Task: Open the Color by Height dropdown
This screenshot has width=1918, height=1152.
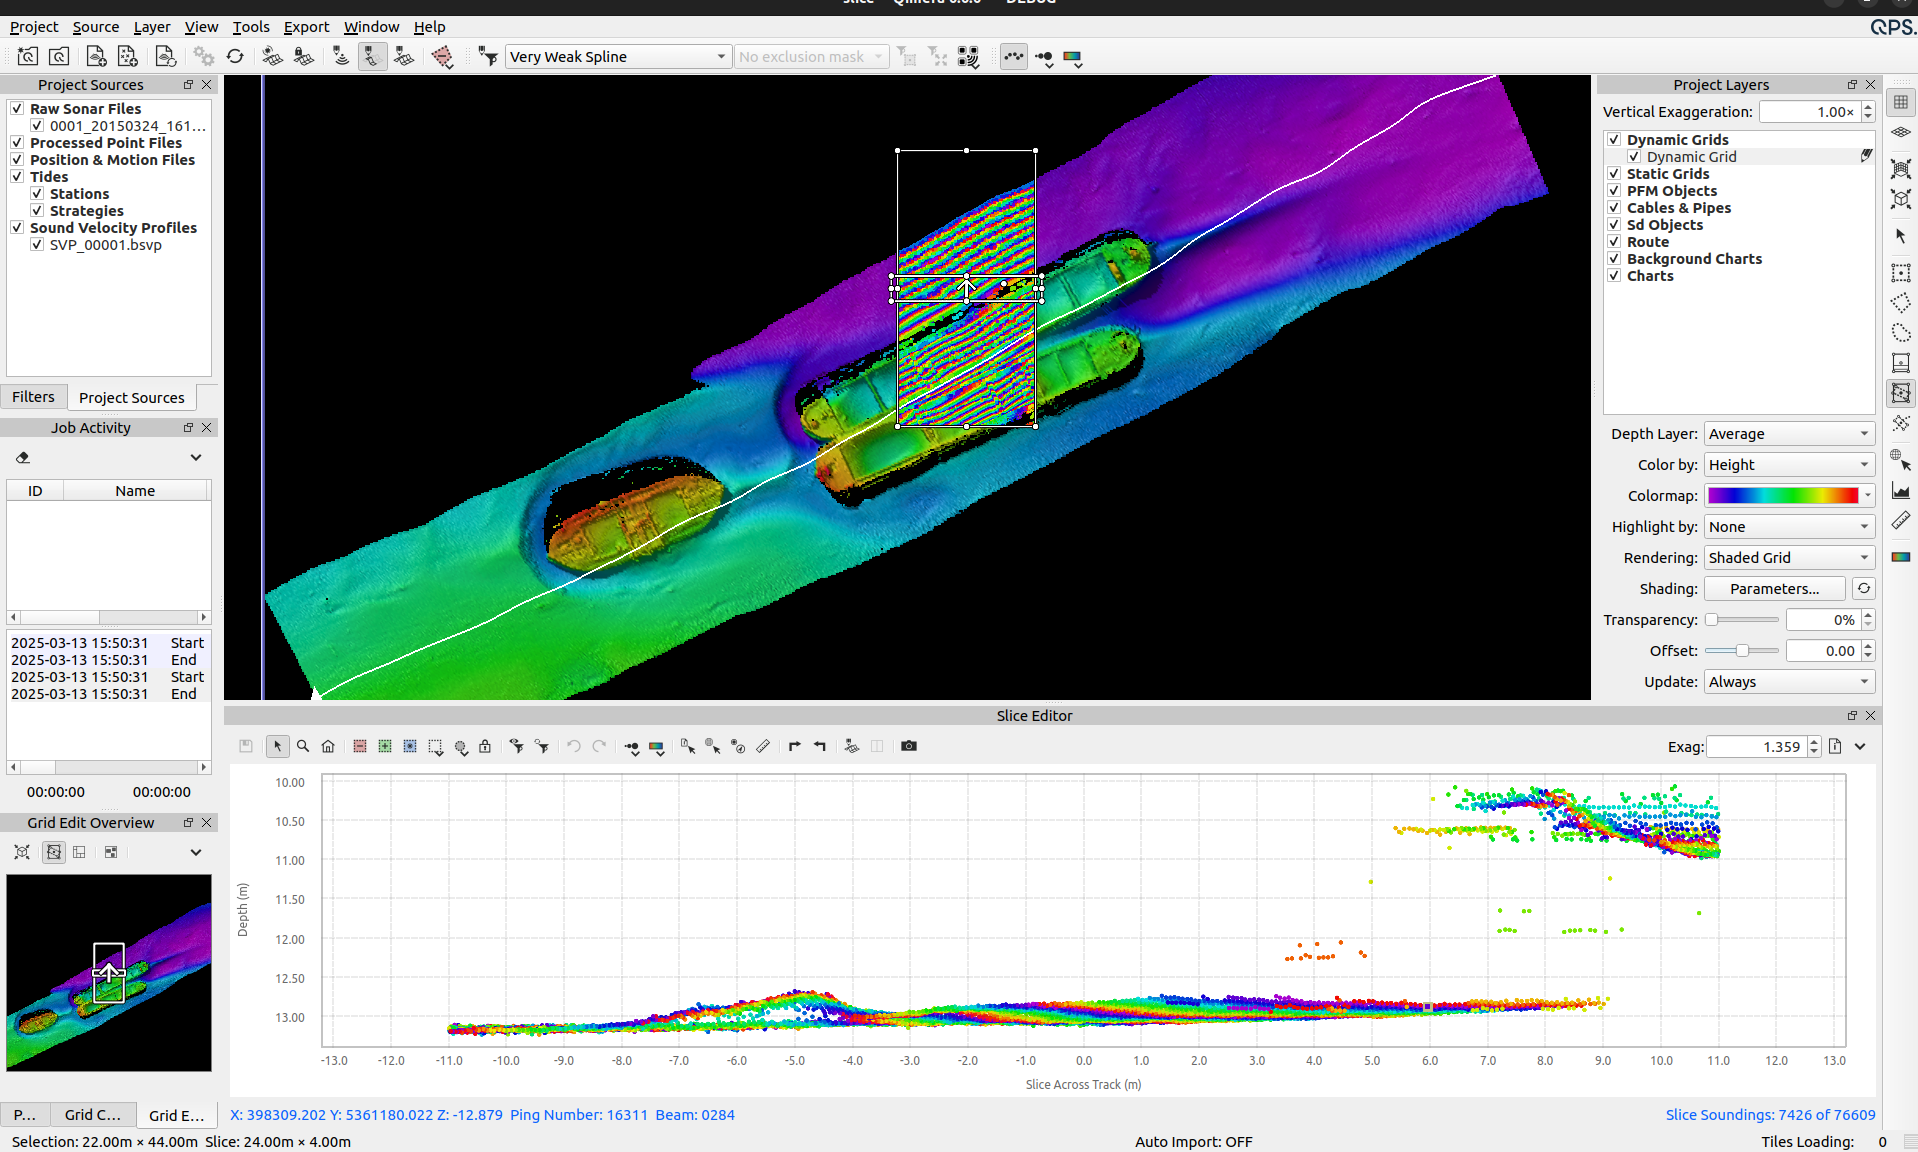Action: pos(1788,465)
